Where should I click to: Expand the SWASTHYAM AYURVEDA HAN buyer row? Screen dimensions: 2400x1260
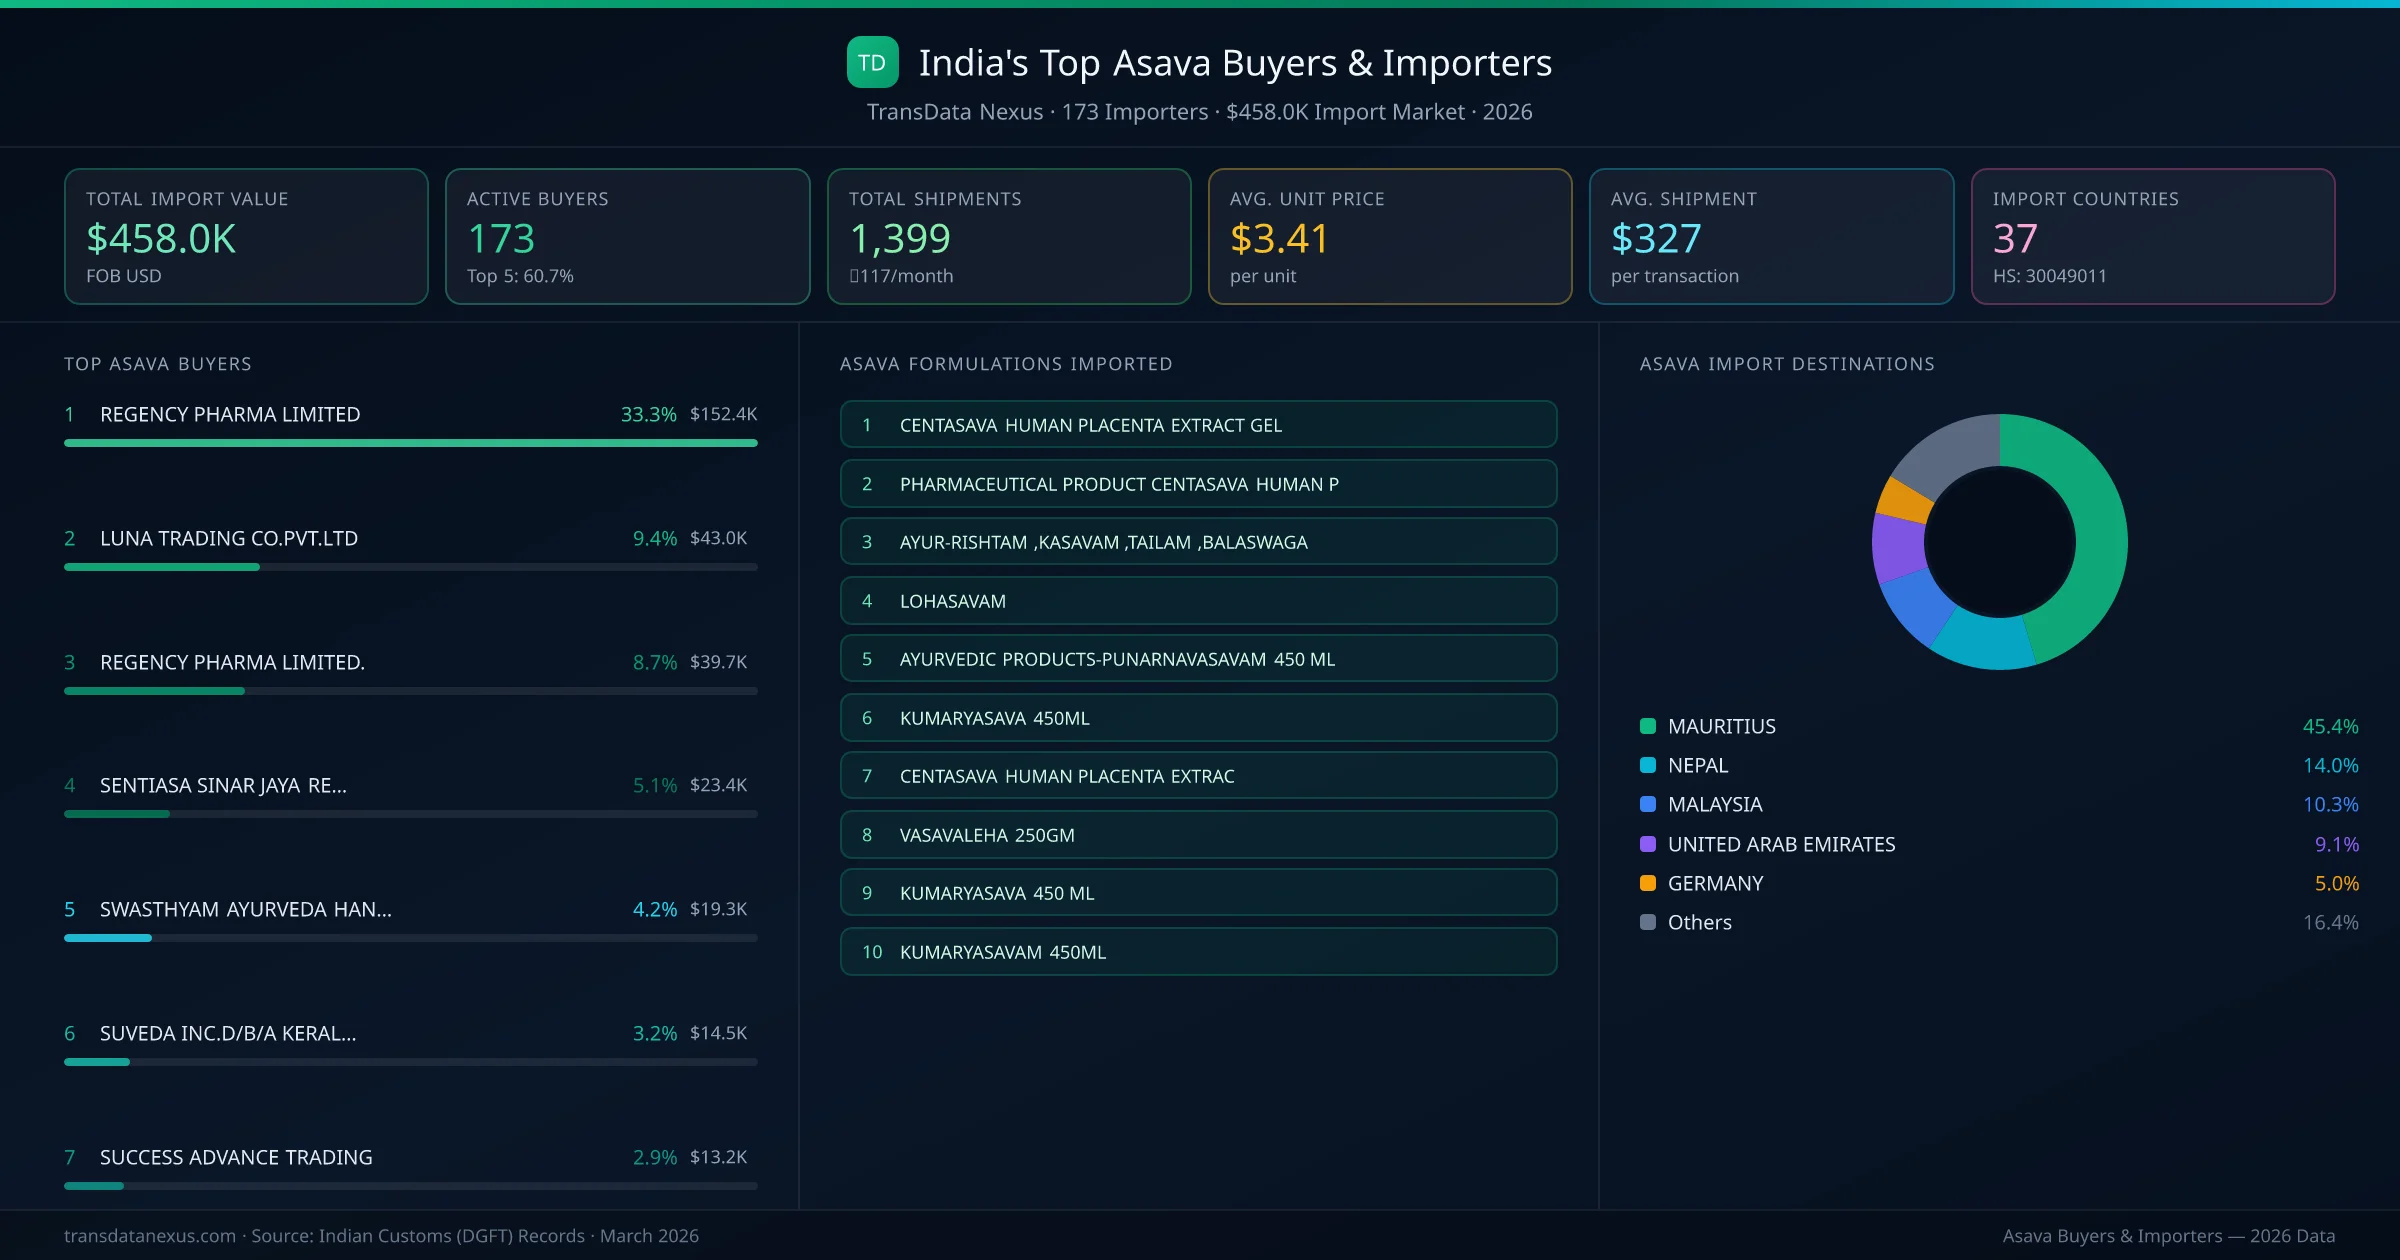pyautogui.click(x=245, y=910)
